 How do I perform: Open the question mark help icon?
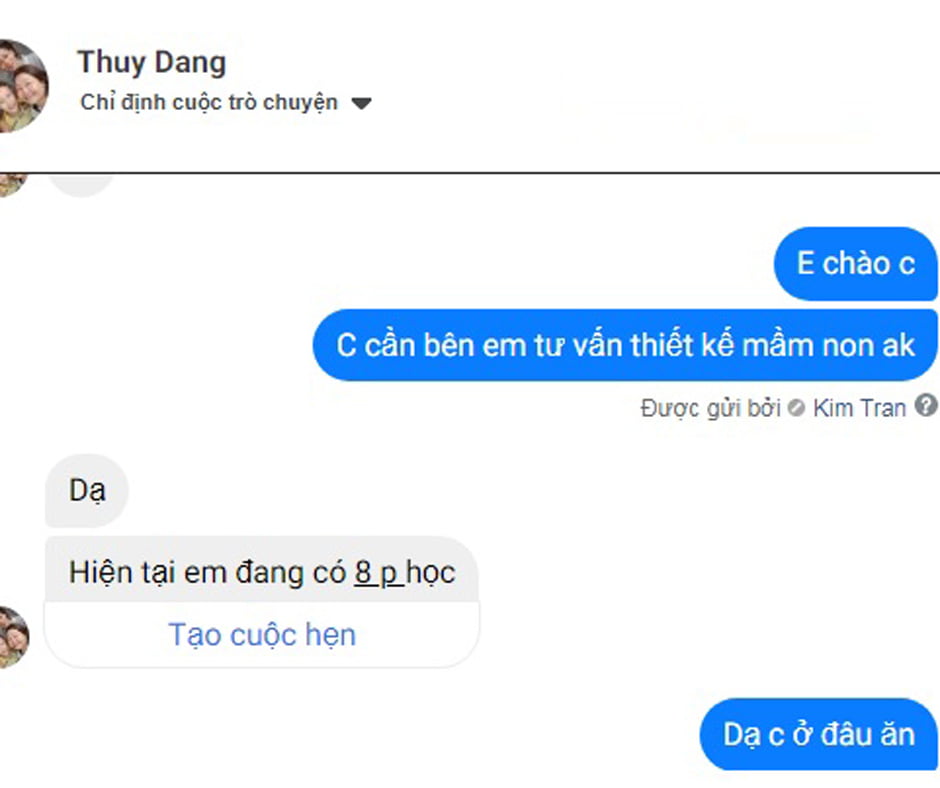point(926,406)
